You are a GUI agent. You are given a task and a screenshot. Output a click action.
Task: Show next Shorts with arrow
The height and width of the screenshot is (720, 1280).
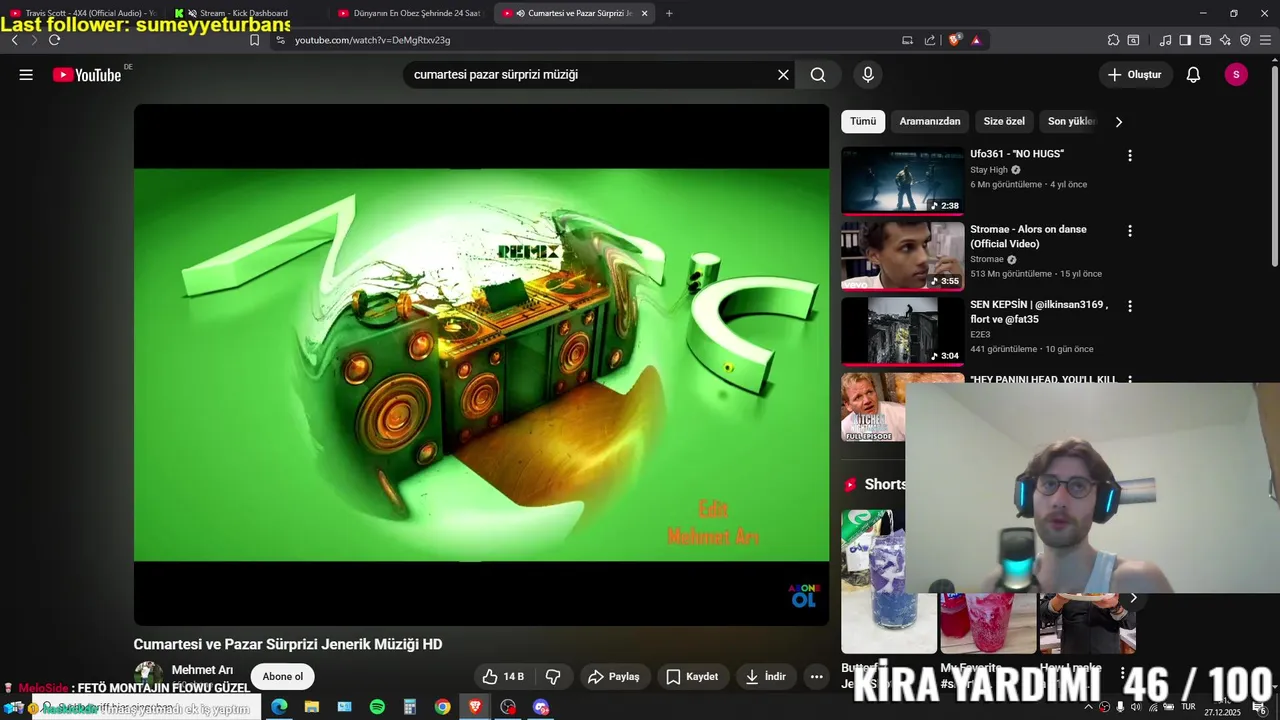click(x=1133, y=598)
